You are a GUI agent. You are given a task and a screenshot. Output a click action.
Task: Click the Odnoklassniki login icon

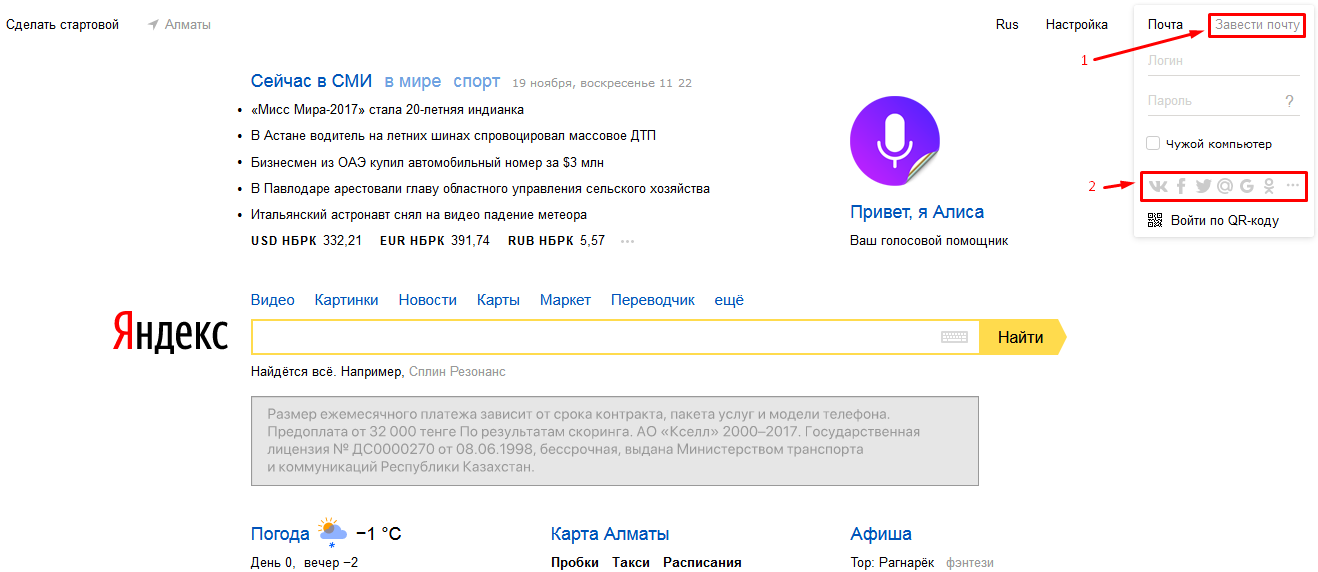(1269, 186)
